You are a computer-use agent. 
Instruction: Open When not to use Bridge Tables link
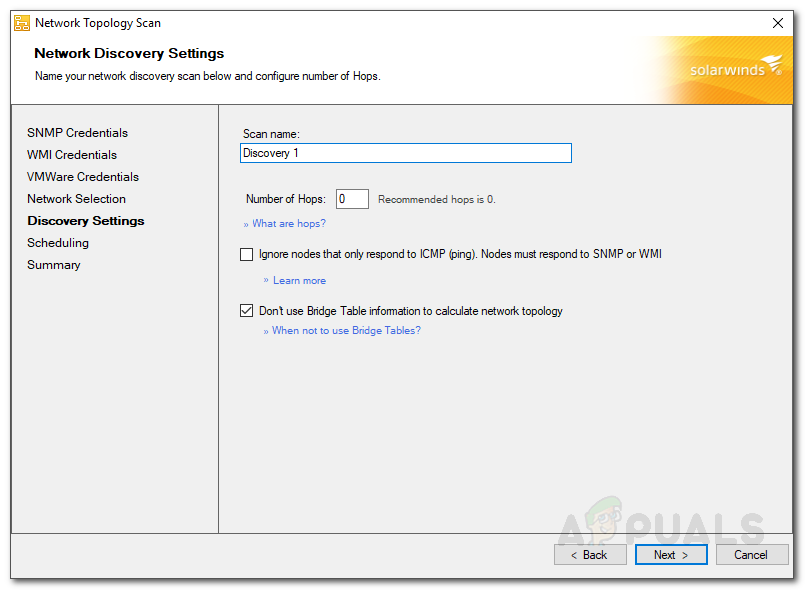[x=346, y=331]
